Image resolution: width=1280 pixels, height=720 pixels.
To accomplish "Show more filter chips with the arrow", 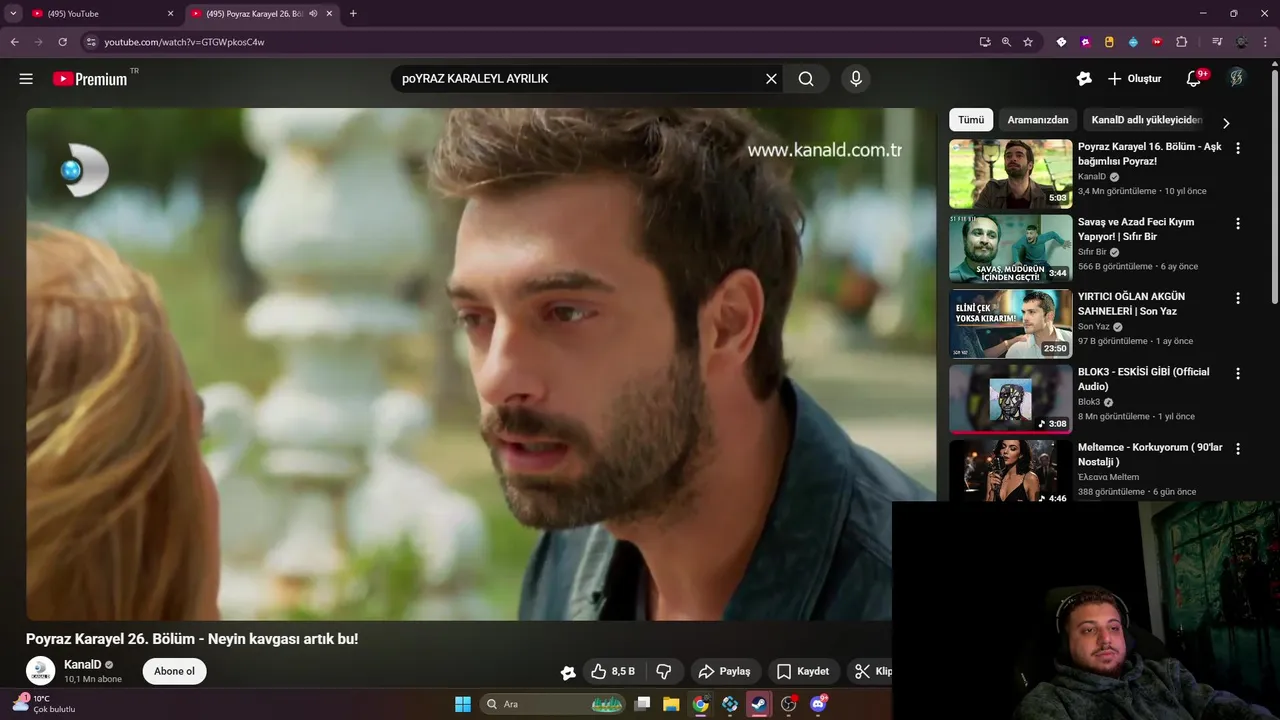I will pos(1226,123).
